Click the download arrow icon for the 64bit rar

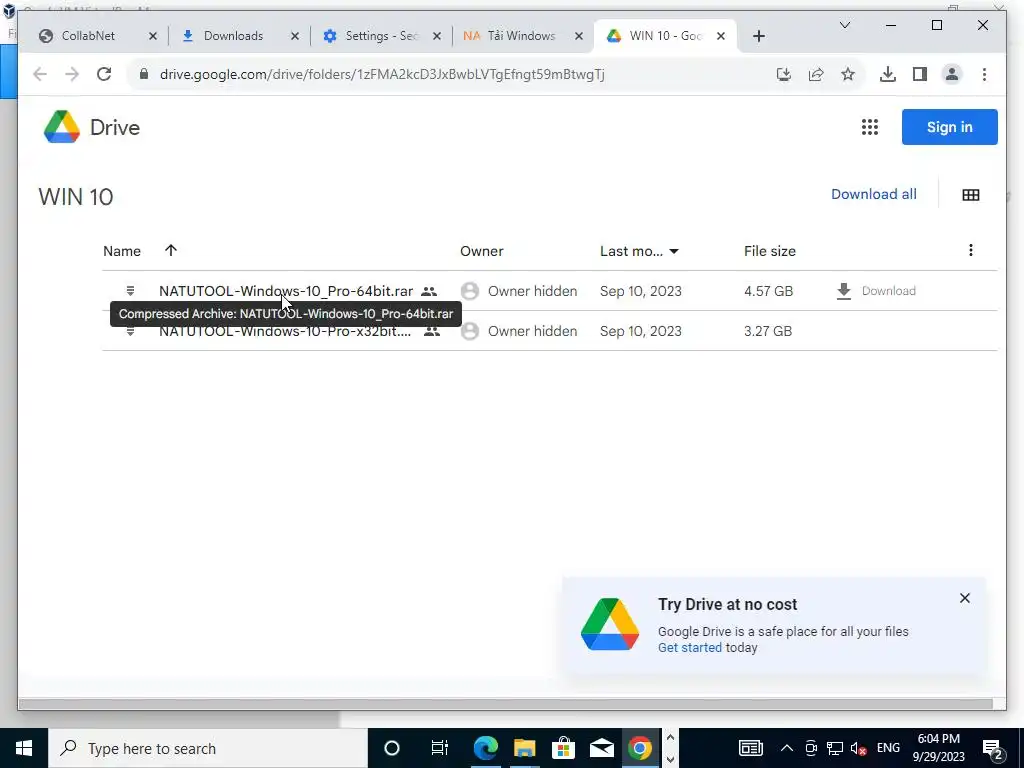click(x=844, y=291)
